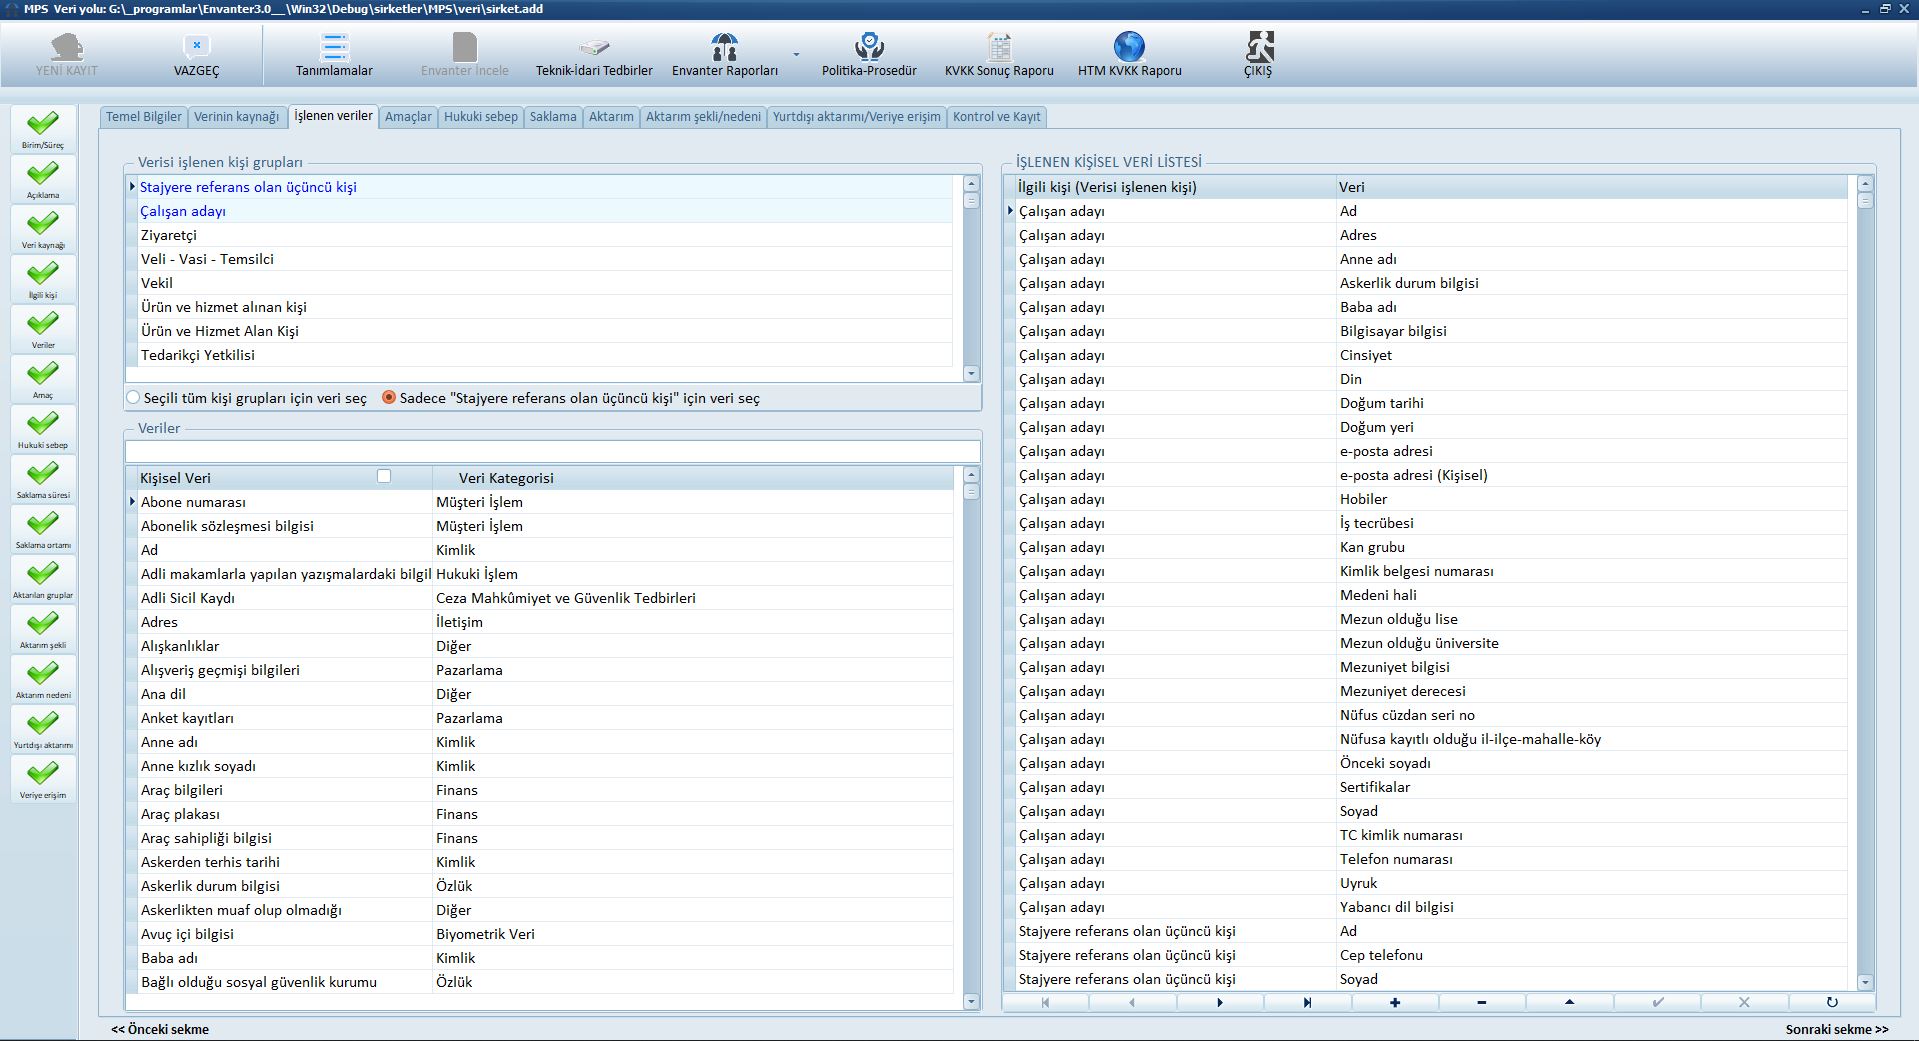The image size is (1919, 1041).
Task: Switch to Hukuki sebep tab
Action: pyautogui.click(x=481, y=117)
